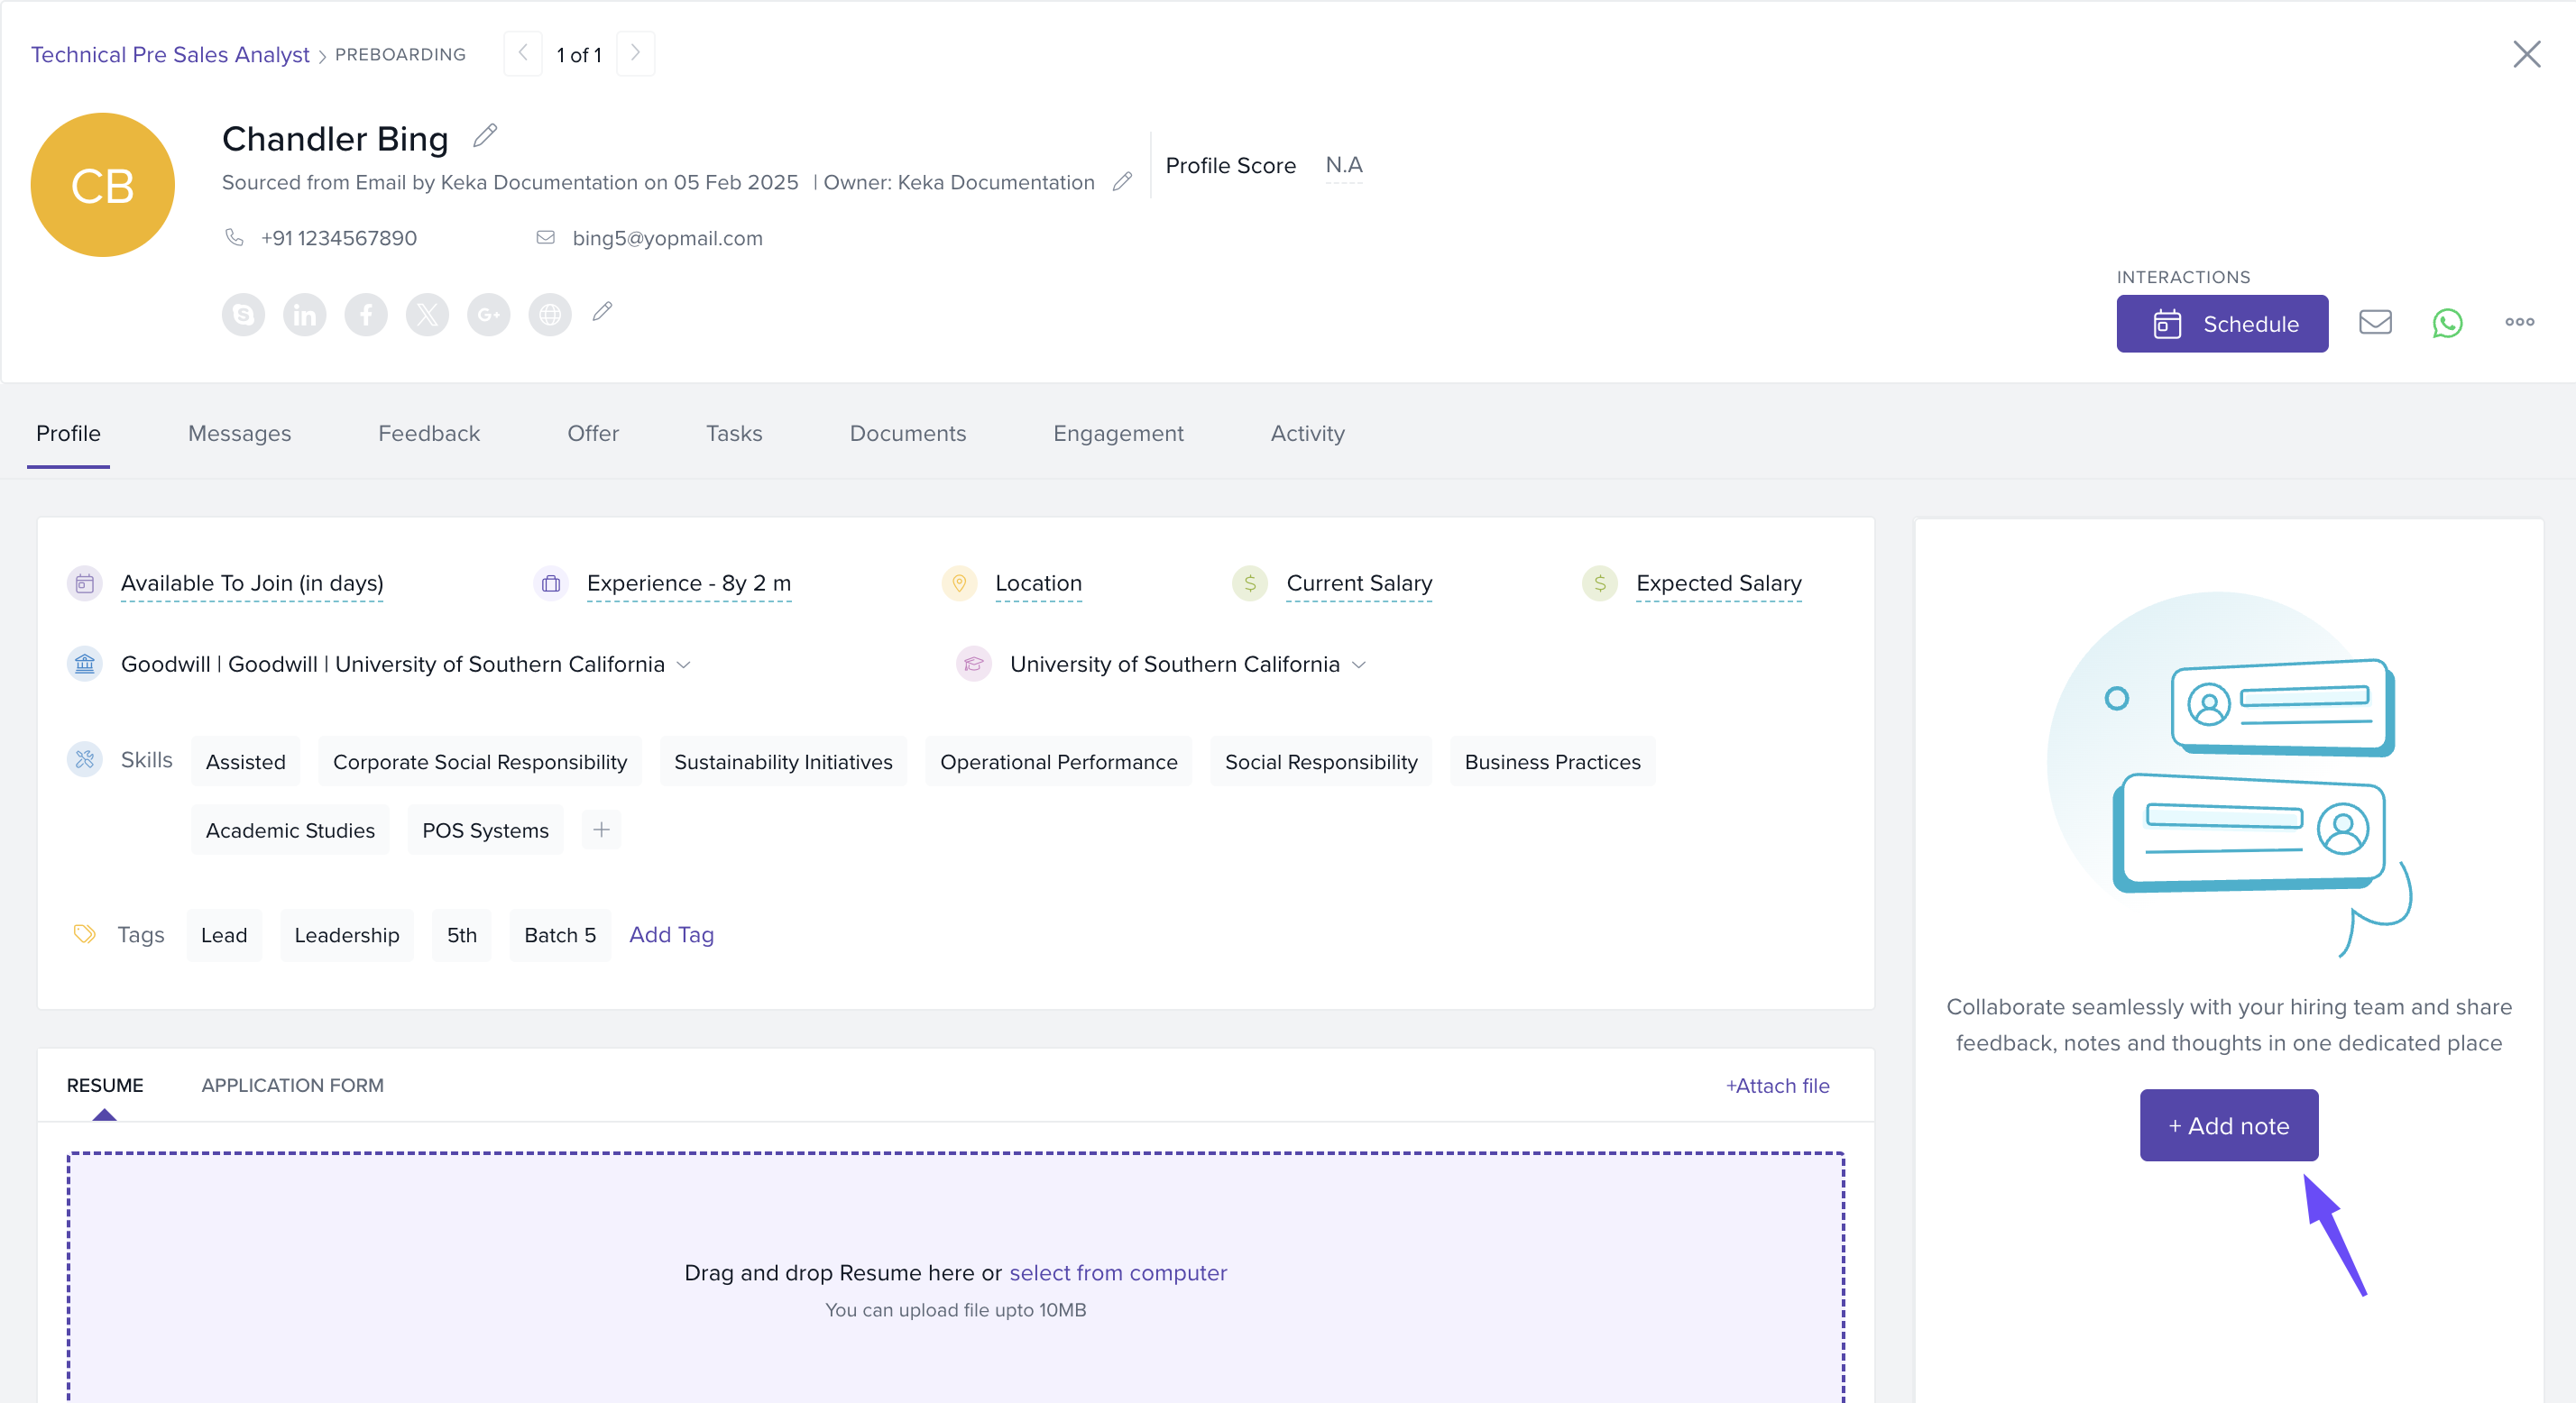Image resolution: width=2576 pixels, height=1403 pixels.
Task: Open the Documents tab
Action: click(x=907, y=433)
